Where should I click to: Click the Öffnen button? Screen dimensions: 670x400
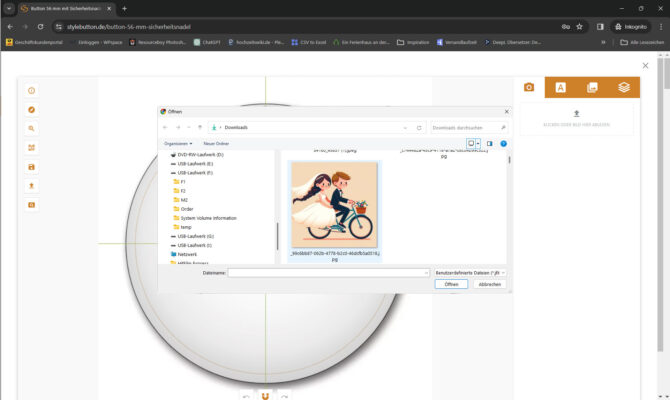click(x=451, y=284)
